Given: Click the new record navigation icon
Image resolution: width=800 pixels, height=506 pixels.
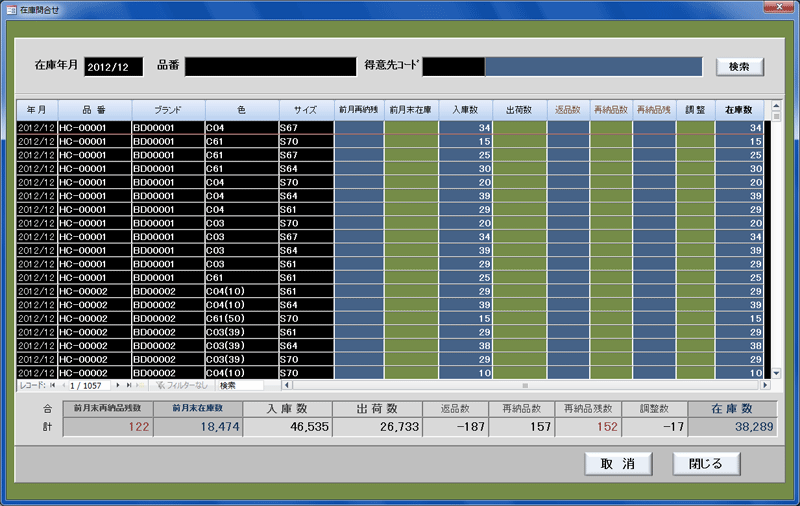Looking at the screenshot, I should [x=140, y=386].
